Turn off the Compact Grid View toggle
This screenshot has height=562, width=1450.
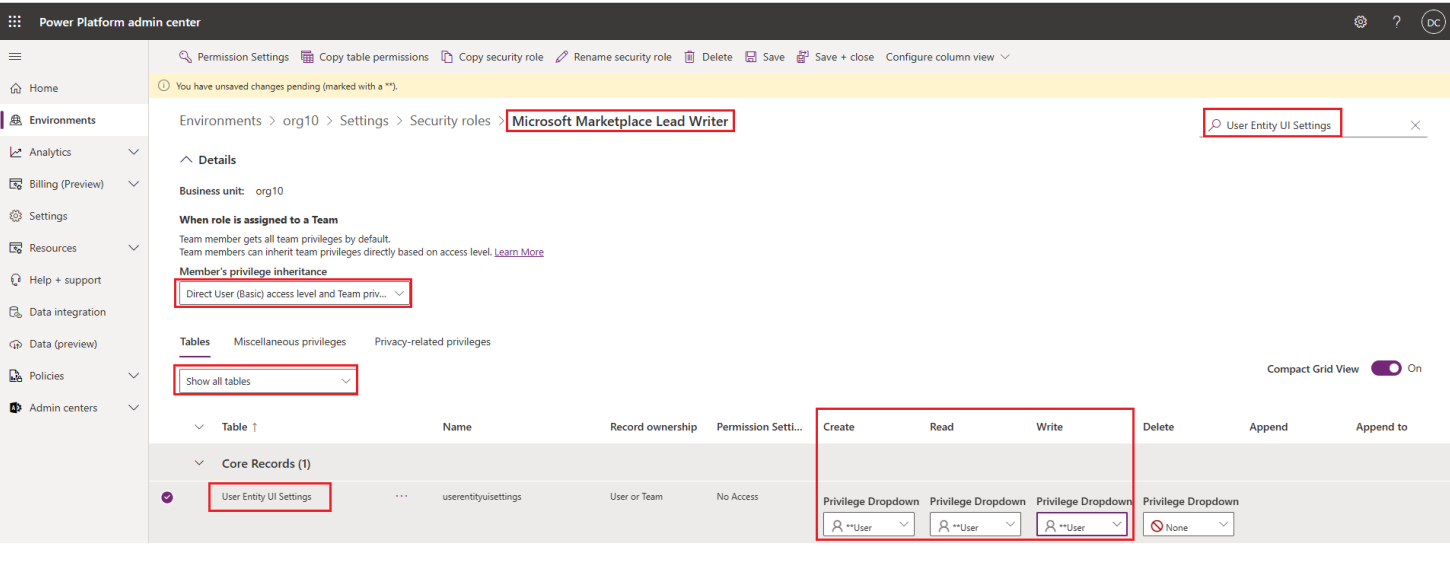coord(1386,368)
